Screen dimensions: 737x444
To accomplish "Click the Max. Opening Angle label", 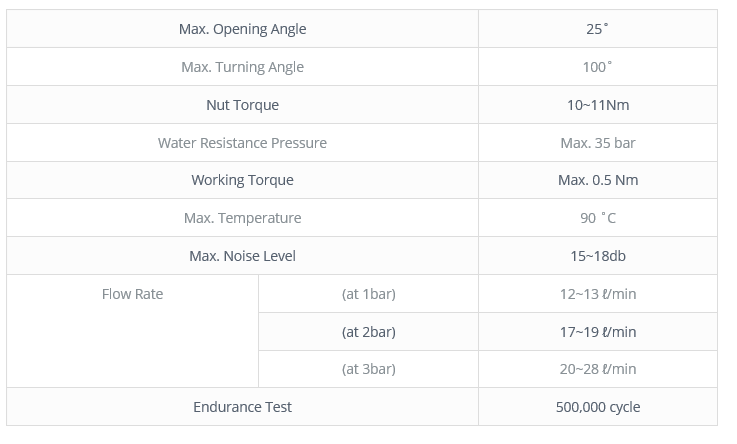I will 243,29.
